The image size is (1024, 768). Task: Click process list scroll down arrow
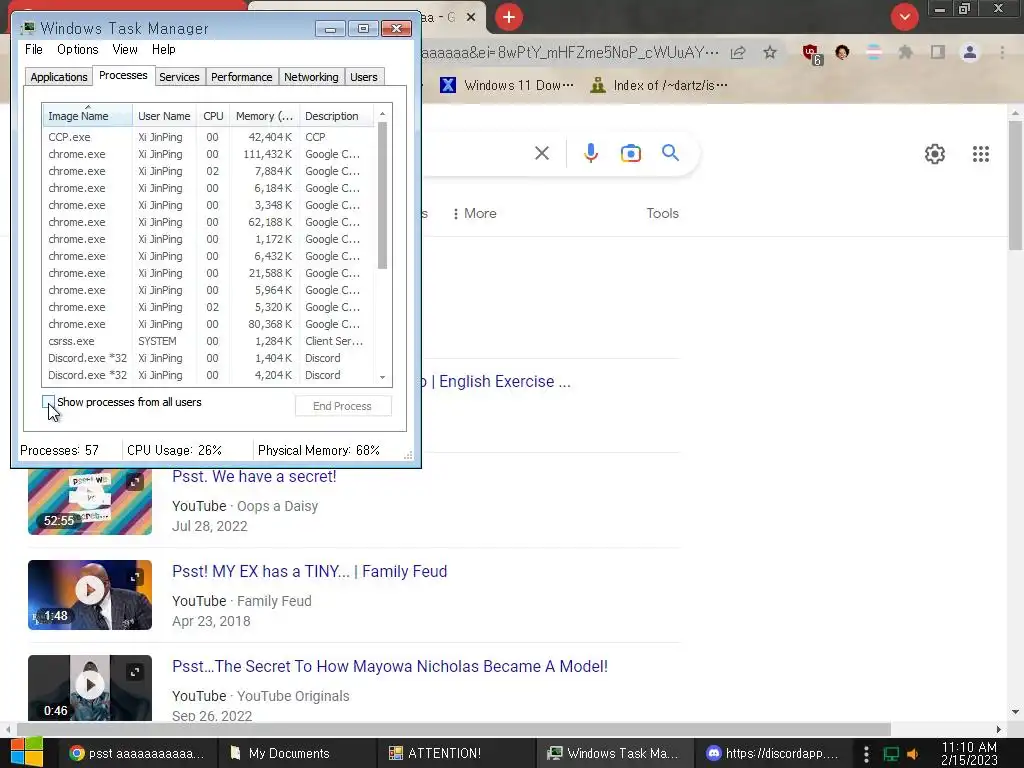tap(383, 377)
